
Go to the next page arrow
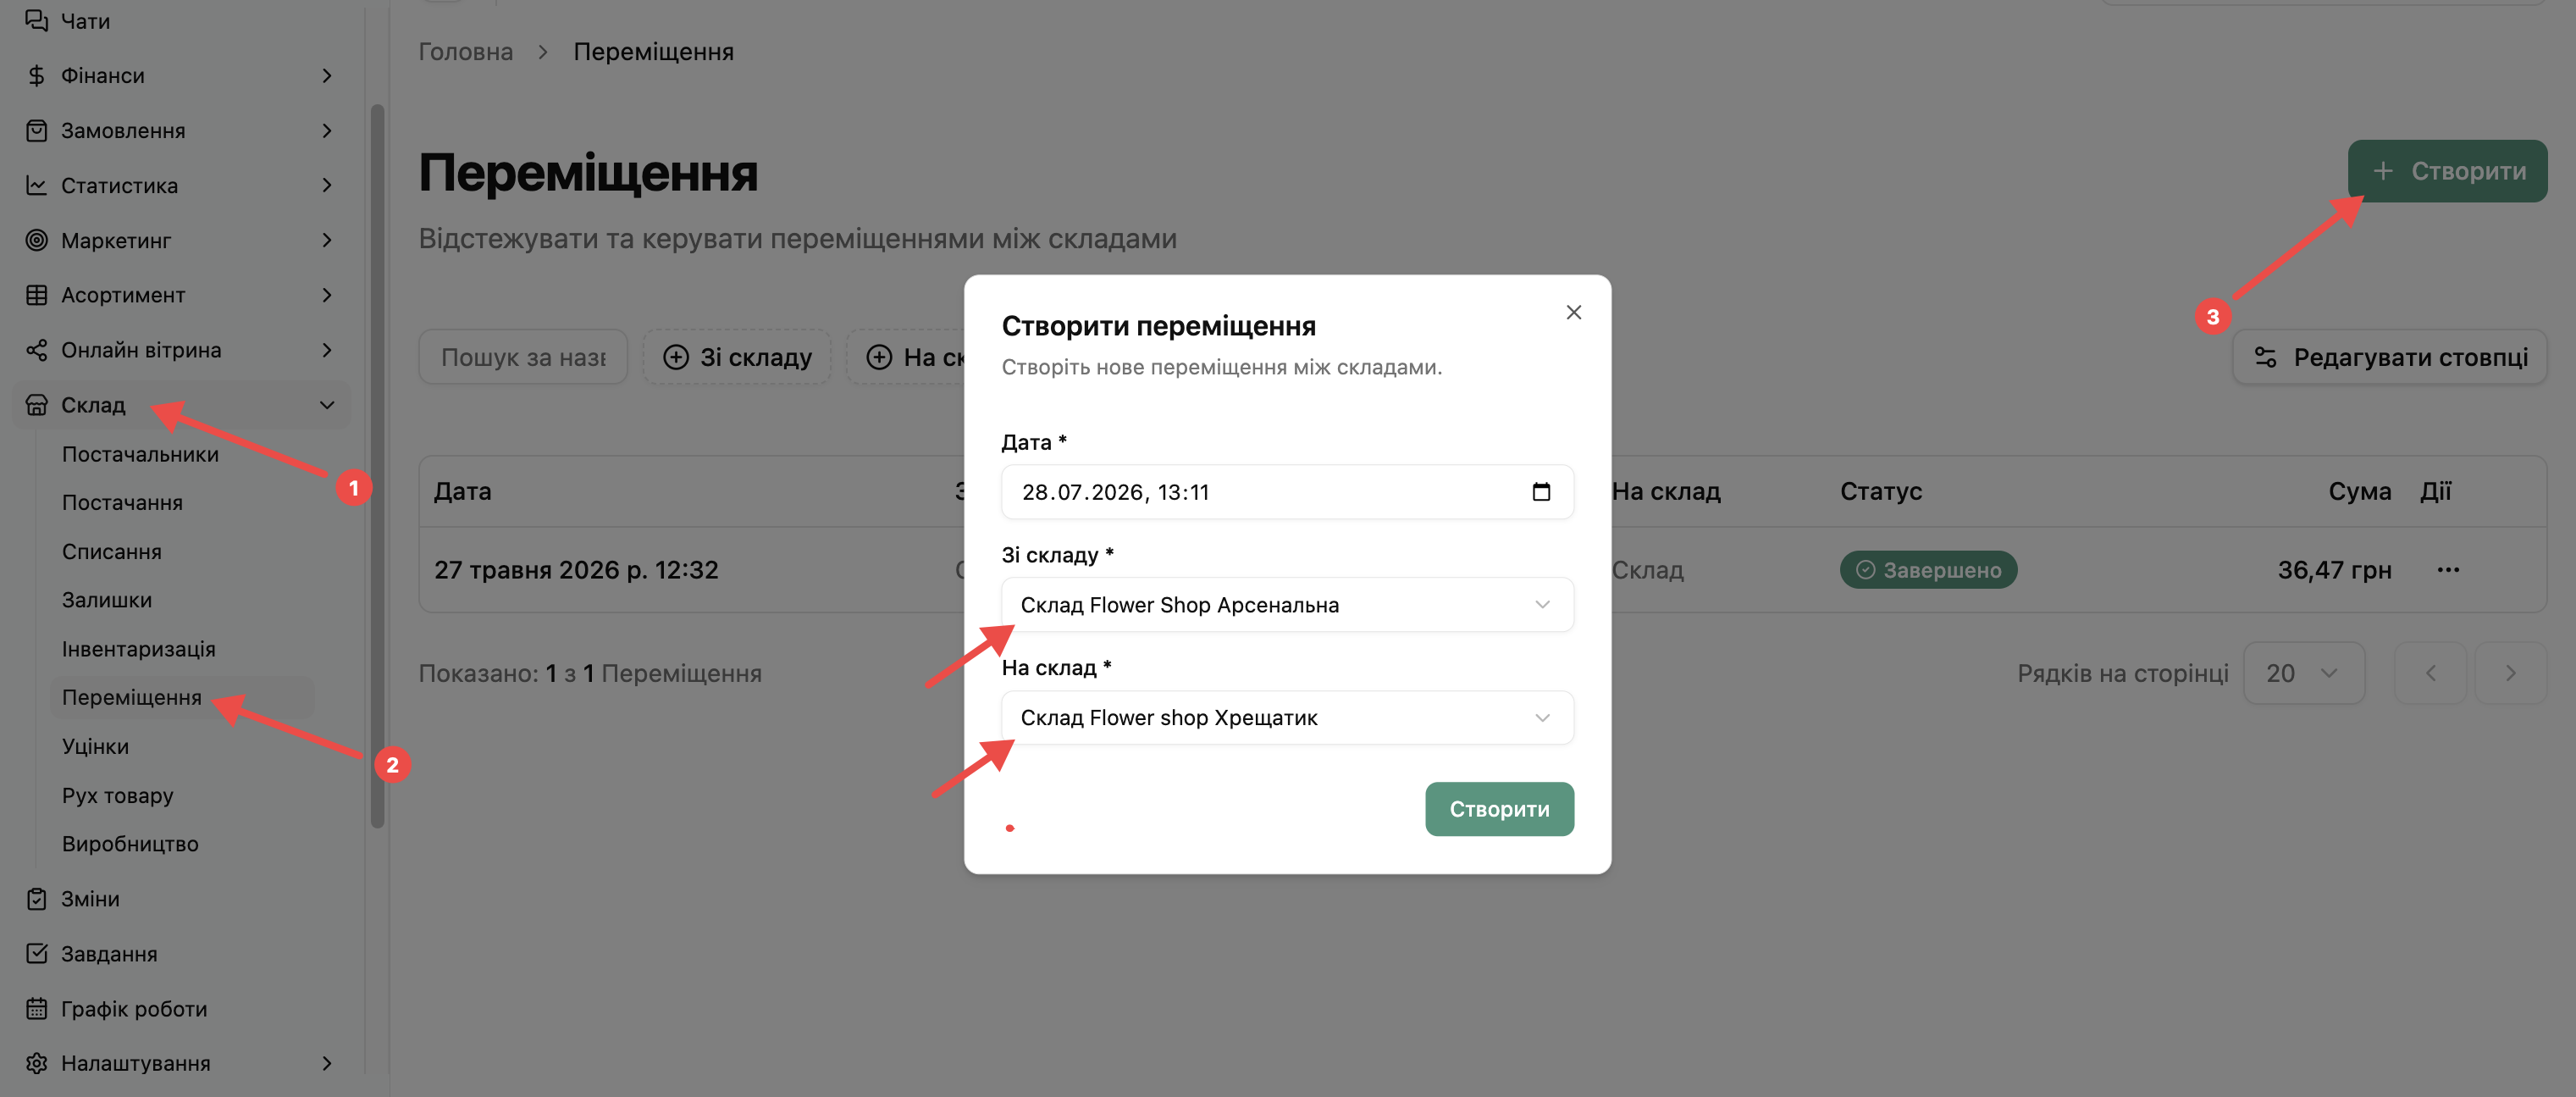[x=2510, y=674]
